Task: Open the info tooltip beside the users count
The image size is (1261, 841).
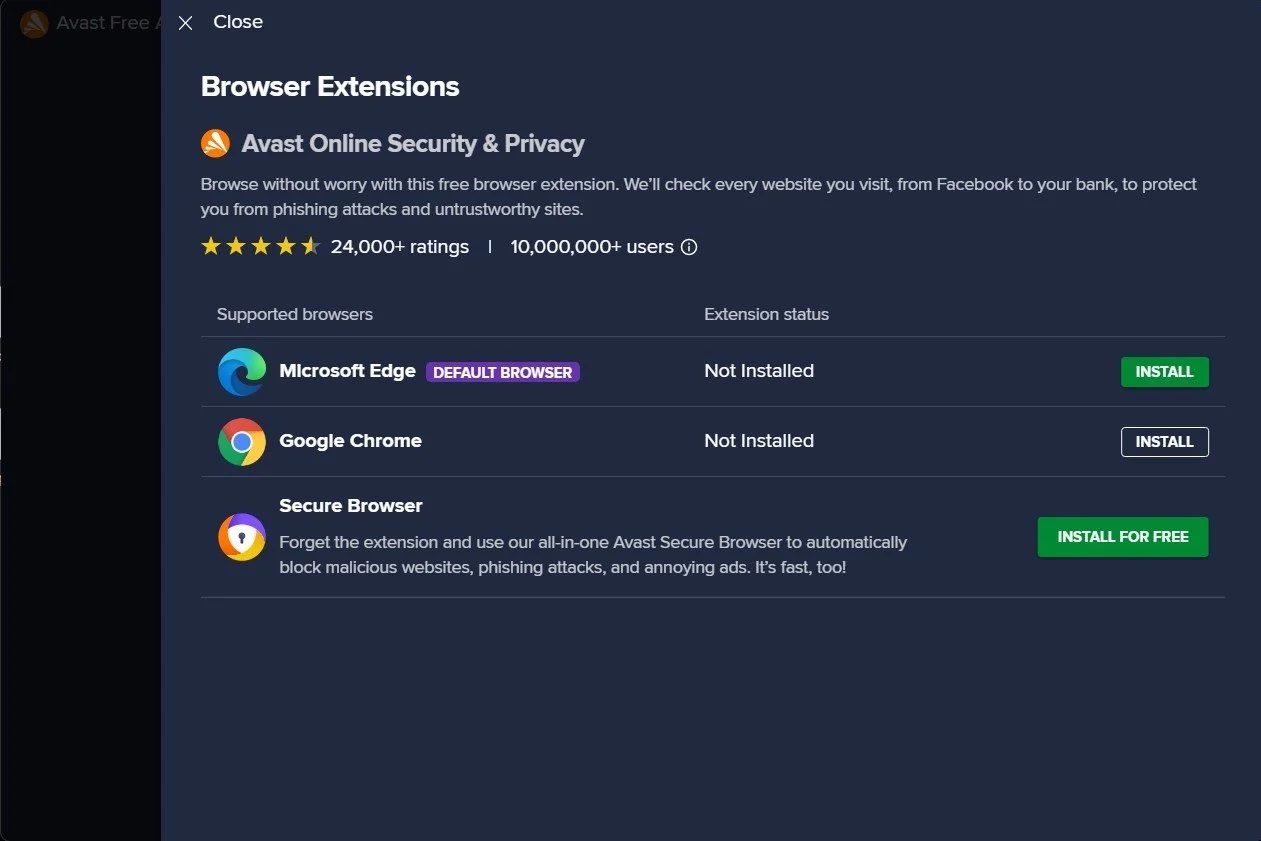Action: point(689,247)
